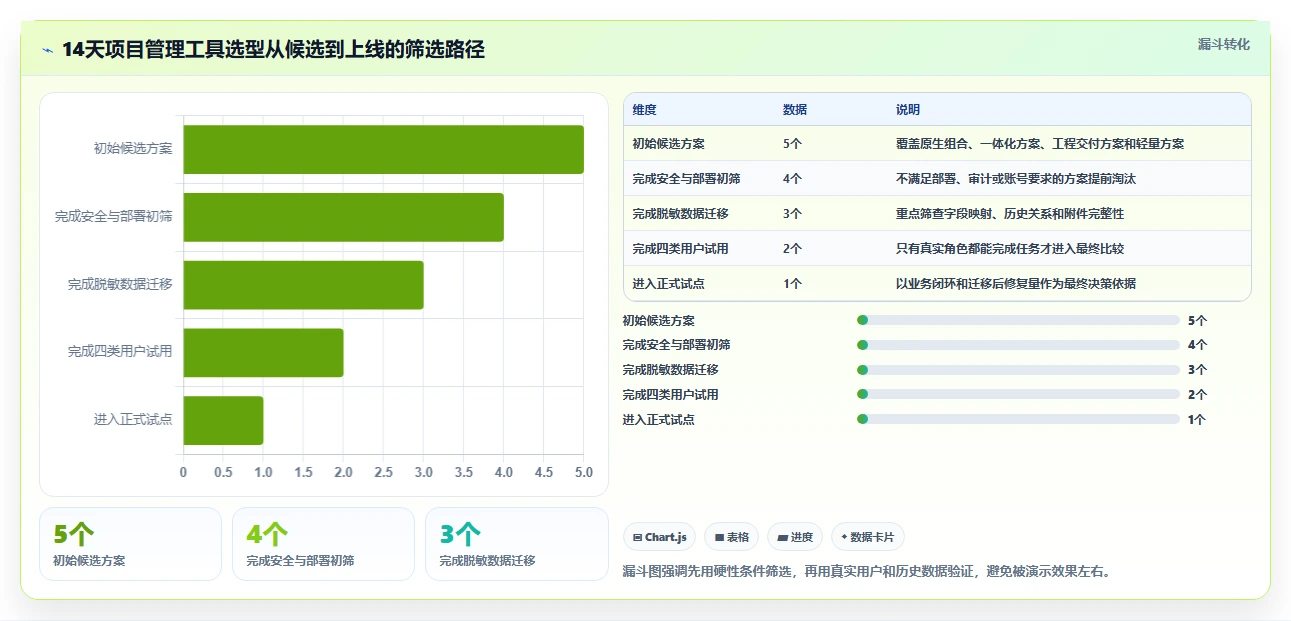Image resolution: width=1291 pixels, height=621 pixels.
Task: Click table cell 初始候选方案
Action: 668,144
